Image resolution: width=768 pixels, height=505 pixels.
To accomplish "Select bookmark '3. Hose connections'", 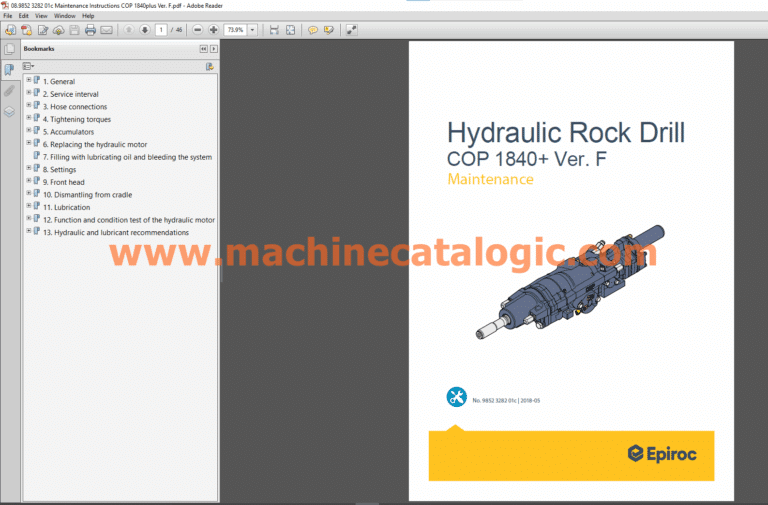I will click(x=75, y=107).
